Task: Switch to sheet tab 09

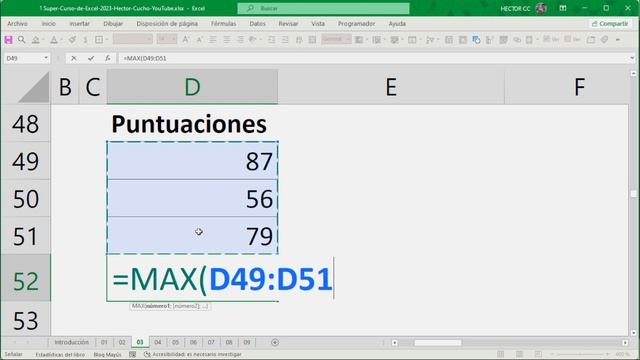Action: point(247,342)
